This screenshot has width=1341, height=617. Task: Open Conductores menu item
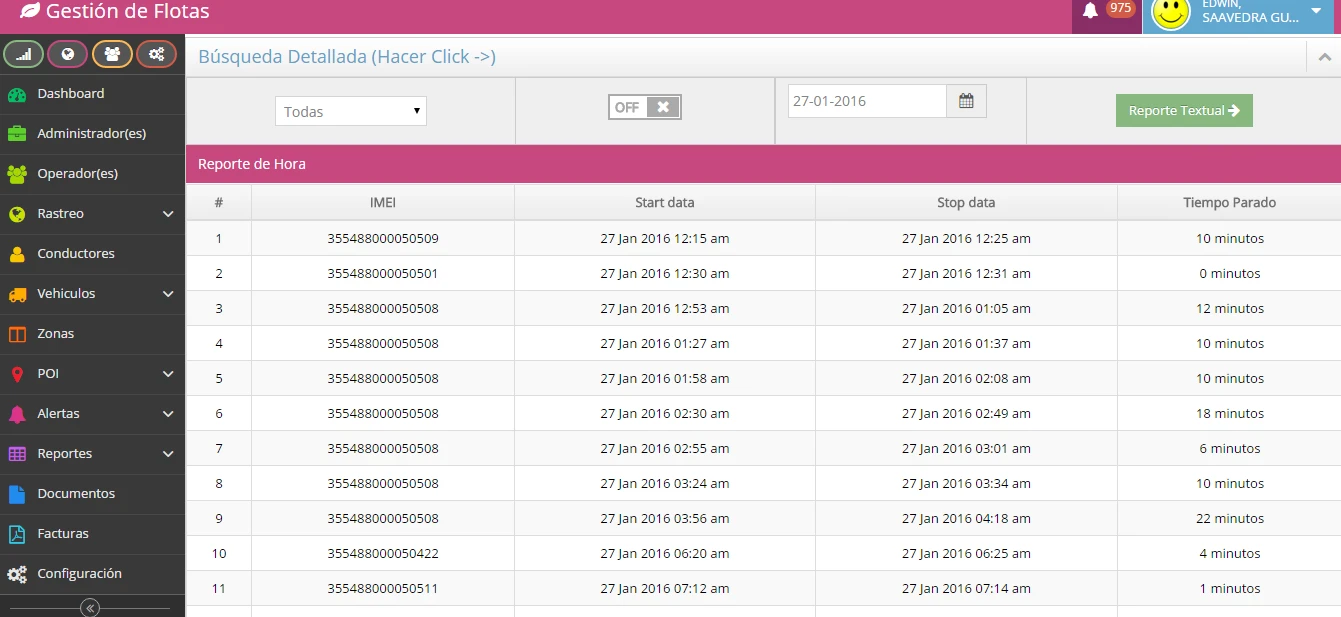pyautogui.click(x=75, y=254)
